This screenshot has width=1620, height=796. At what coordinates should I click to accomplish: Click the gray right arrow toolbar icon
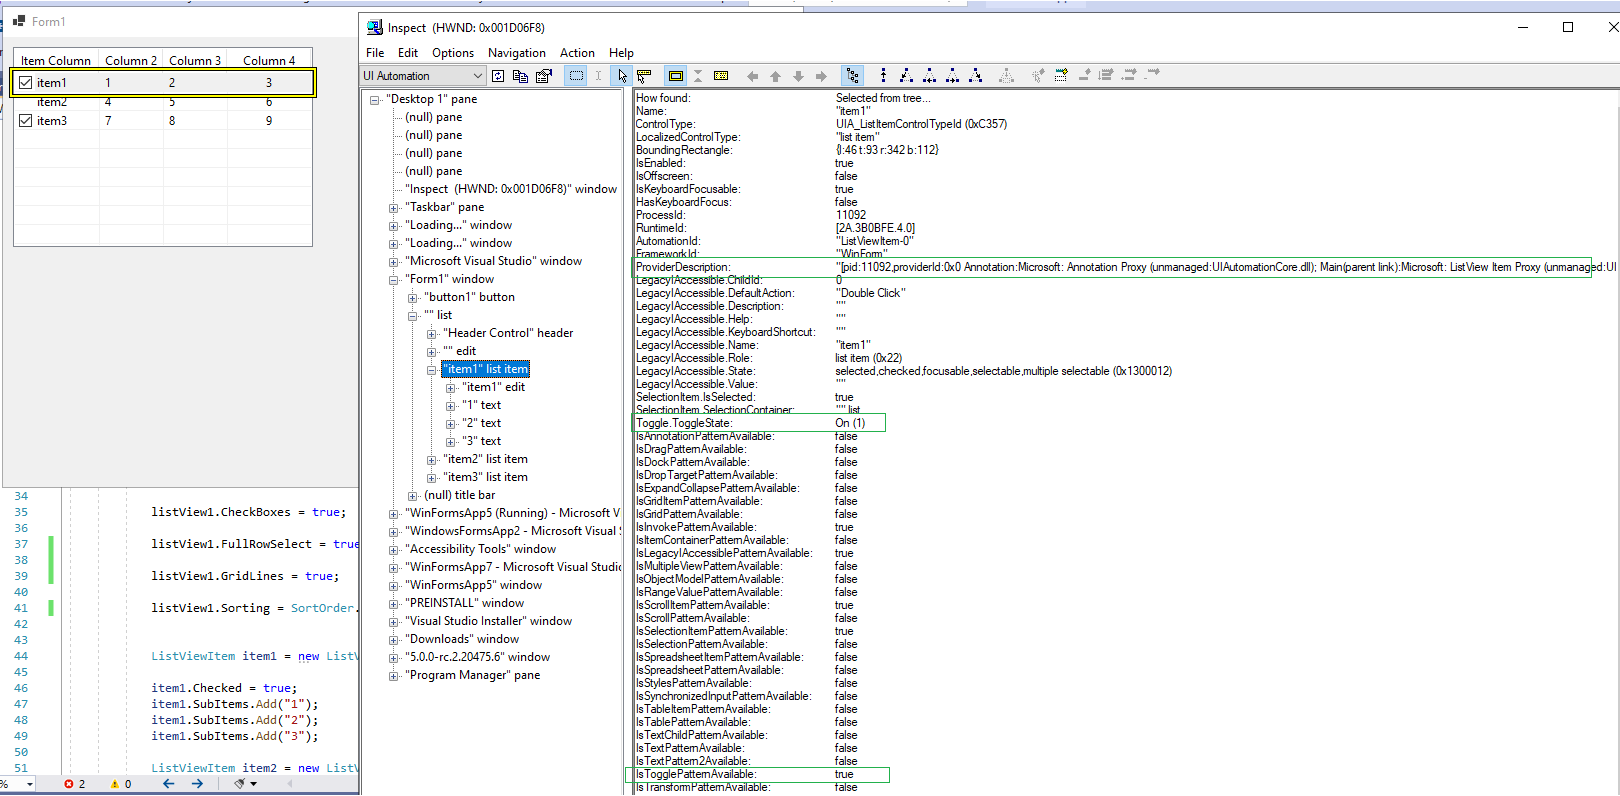click(x=821, y=76)
